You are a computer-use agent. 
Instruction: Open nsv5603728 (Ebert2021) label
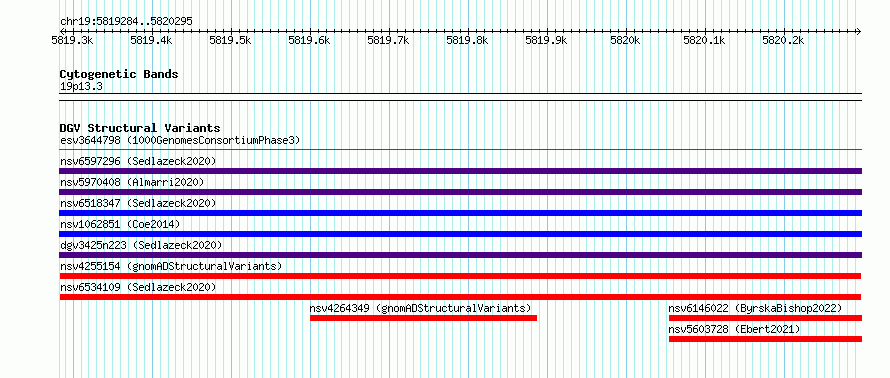734,329
